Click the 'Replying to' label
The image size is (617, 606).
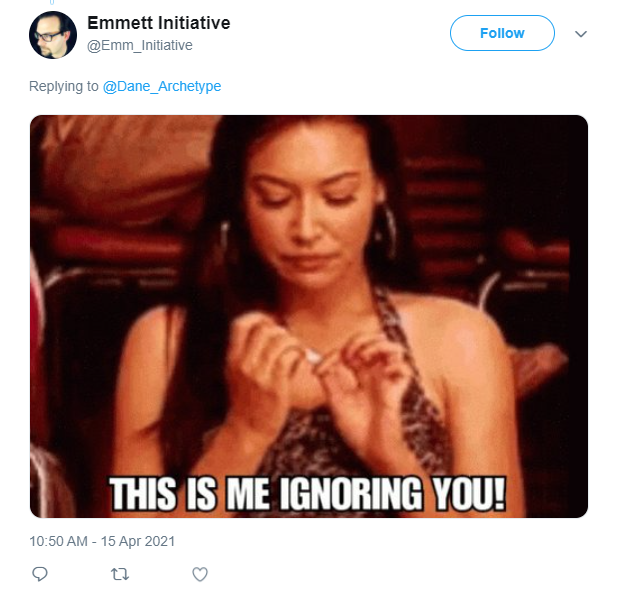coord(64,86)
